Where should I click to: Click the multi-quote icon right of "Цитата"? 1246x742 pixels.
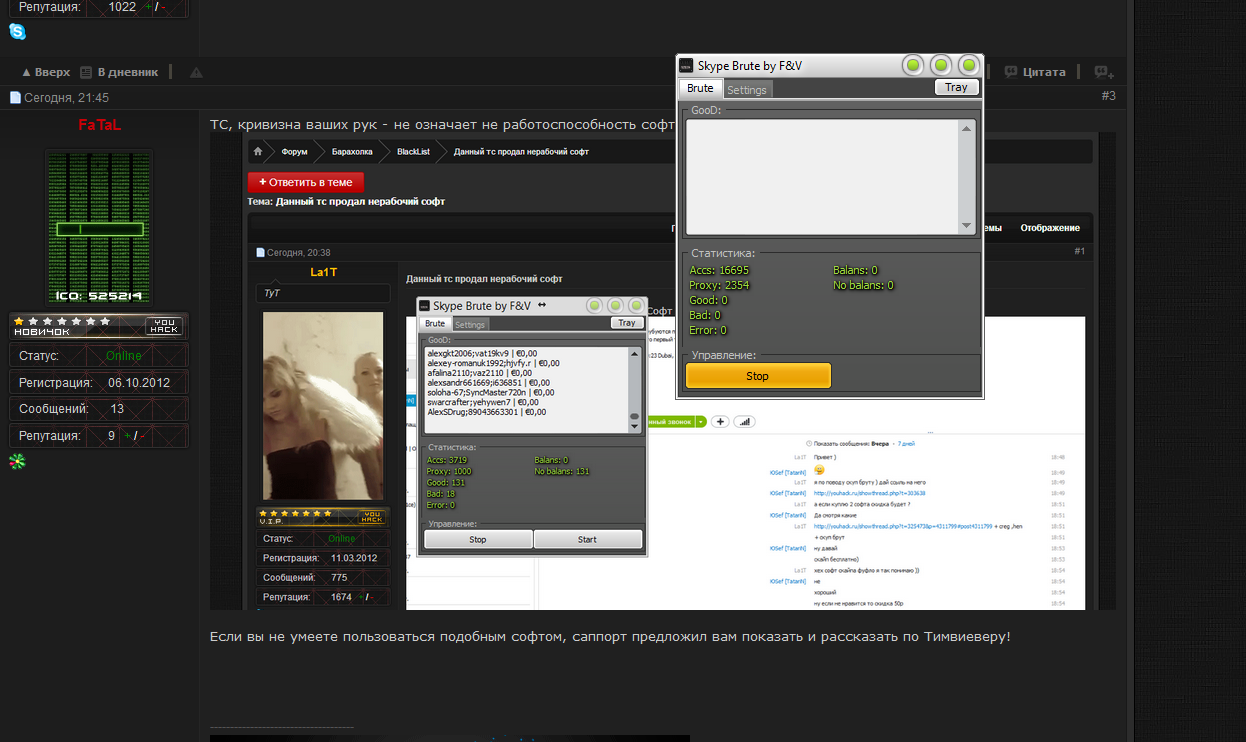click(1104, 72)
